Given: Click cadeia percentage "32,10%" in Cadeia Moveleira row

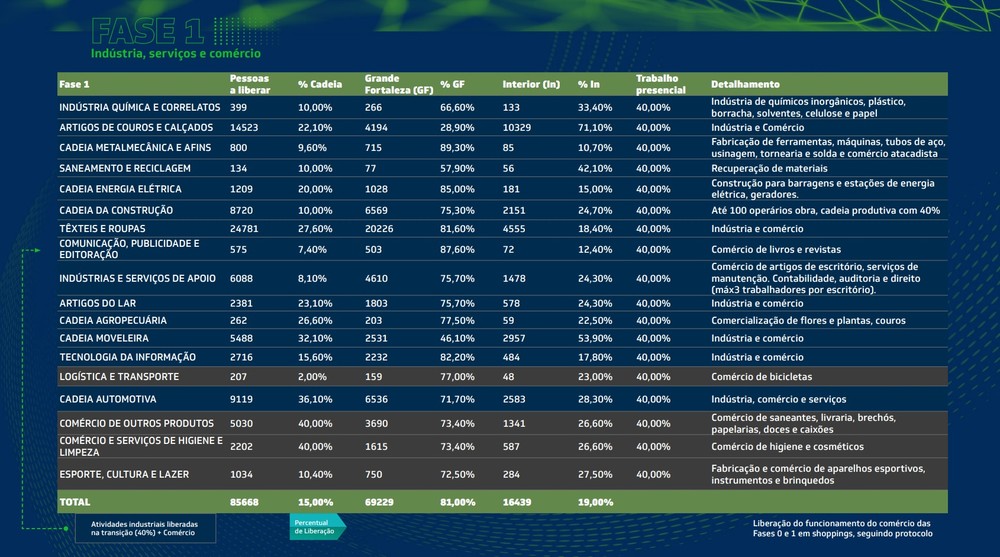Looking at the screenshot, I should [x=315, y=338].
